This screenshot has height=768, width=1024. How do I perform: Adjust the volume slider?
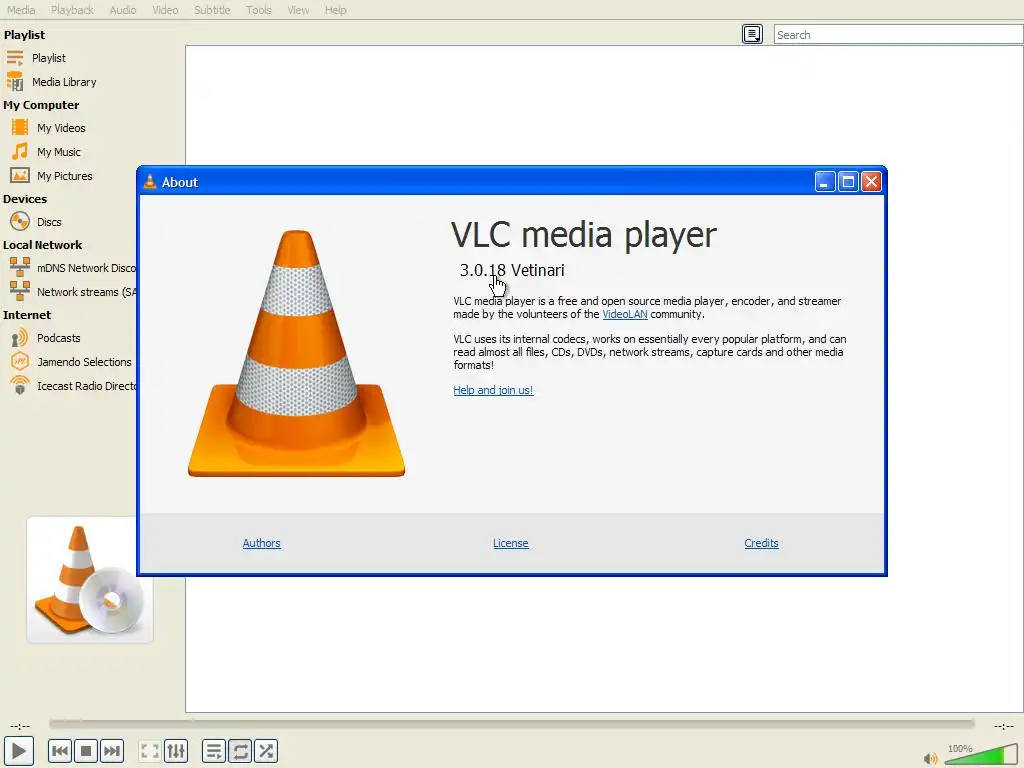[x=981, y=754]
